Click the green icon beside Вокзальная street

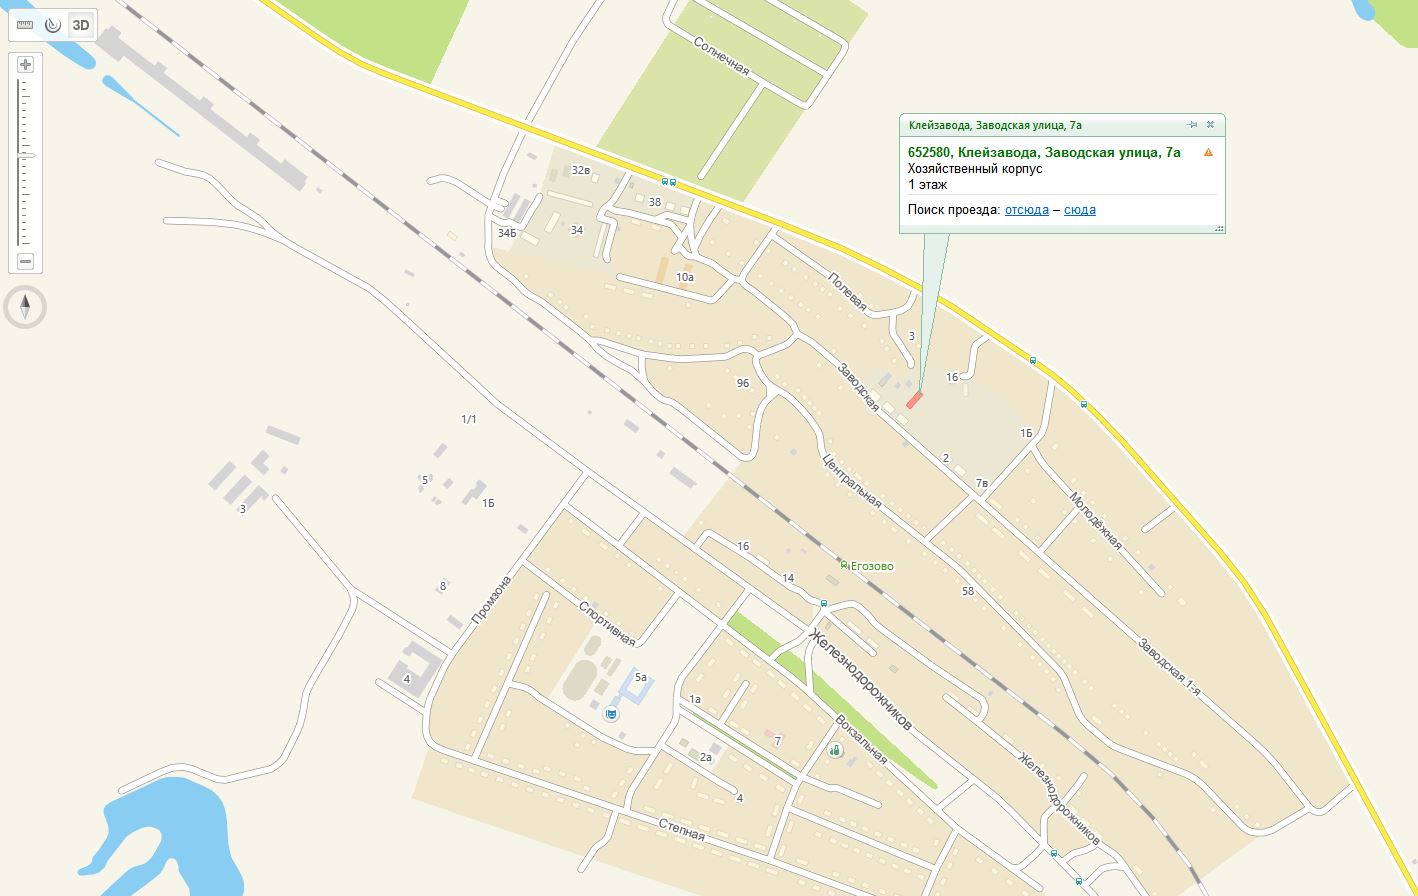pos(835,749)
